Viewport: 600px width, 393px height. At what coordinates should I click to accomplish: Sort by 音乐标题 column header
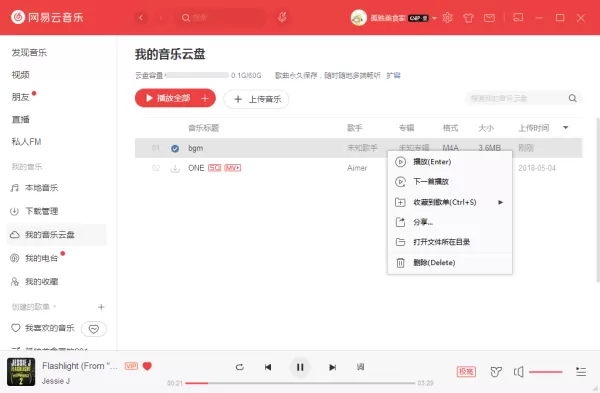click(204, 128)
